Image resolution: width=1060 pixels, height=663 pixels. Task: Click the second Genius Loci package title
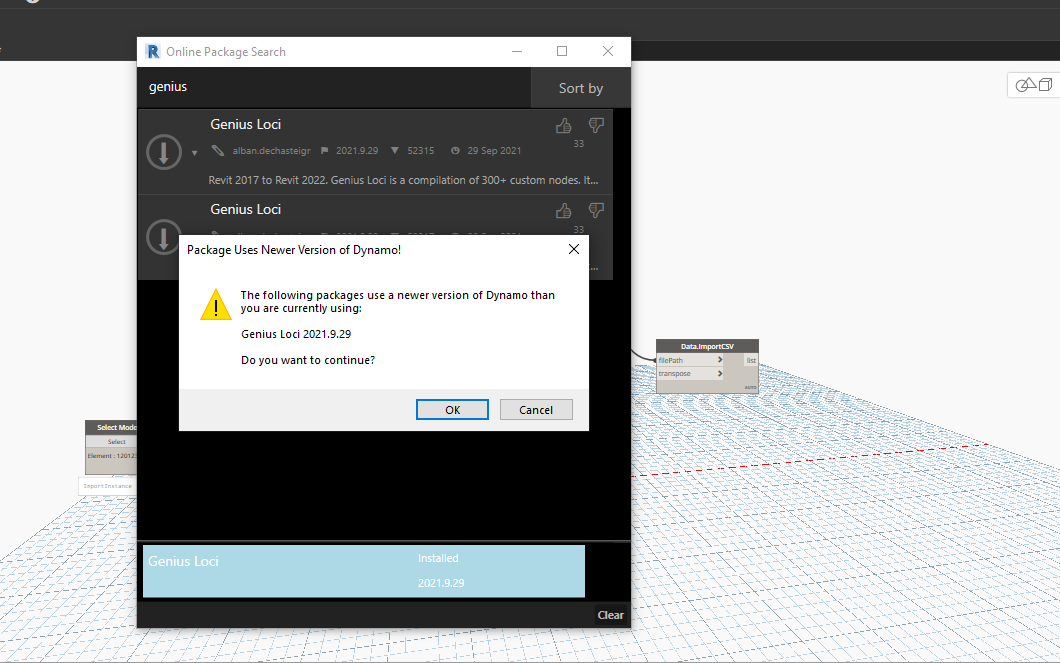point(245,210)
